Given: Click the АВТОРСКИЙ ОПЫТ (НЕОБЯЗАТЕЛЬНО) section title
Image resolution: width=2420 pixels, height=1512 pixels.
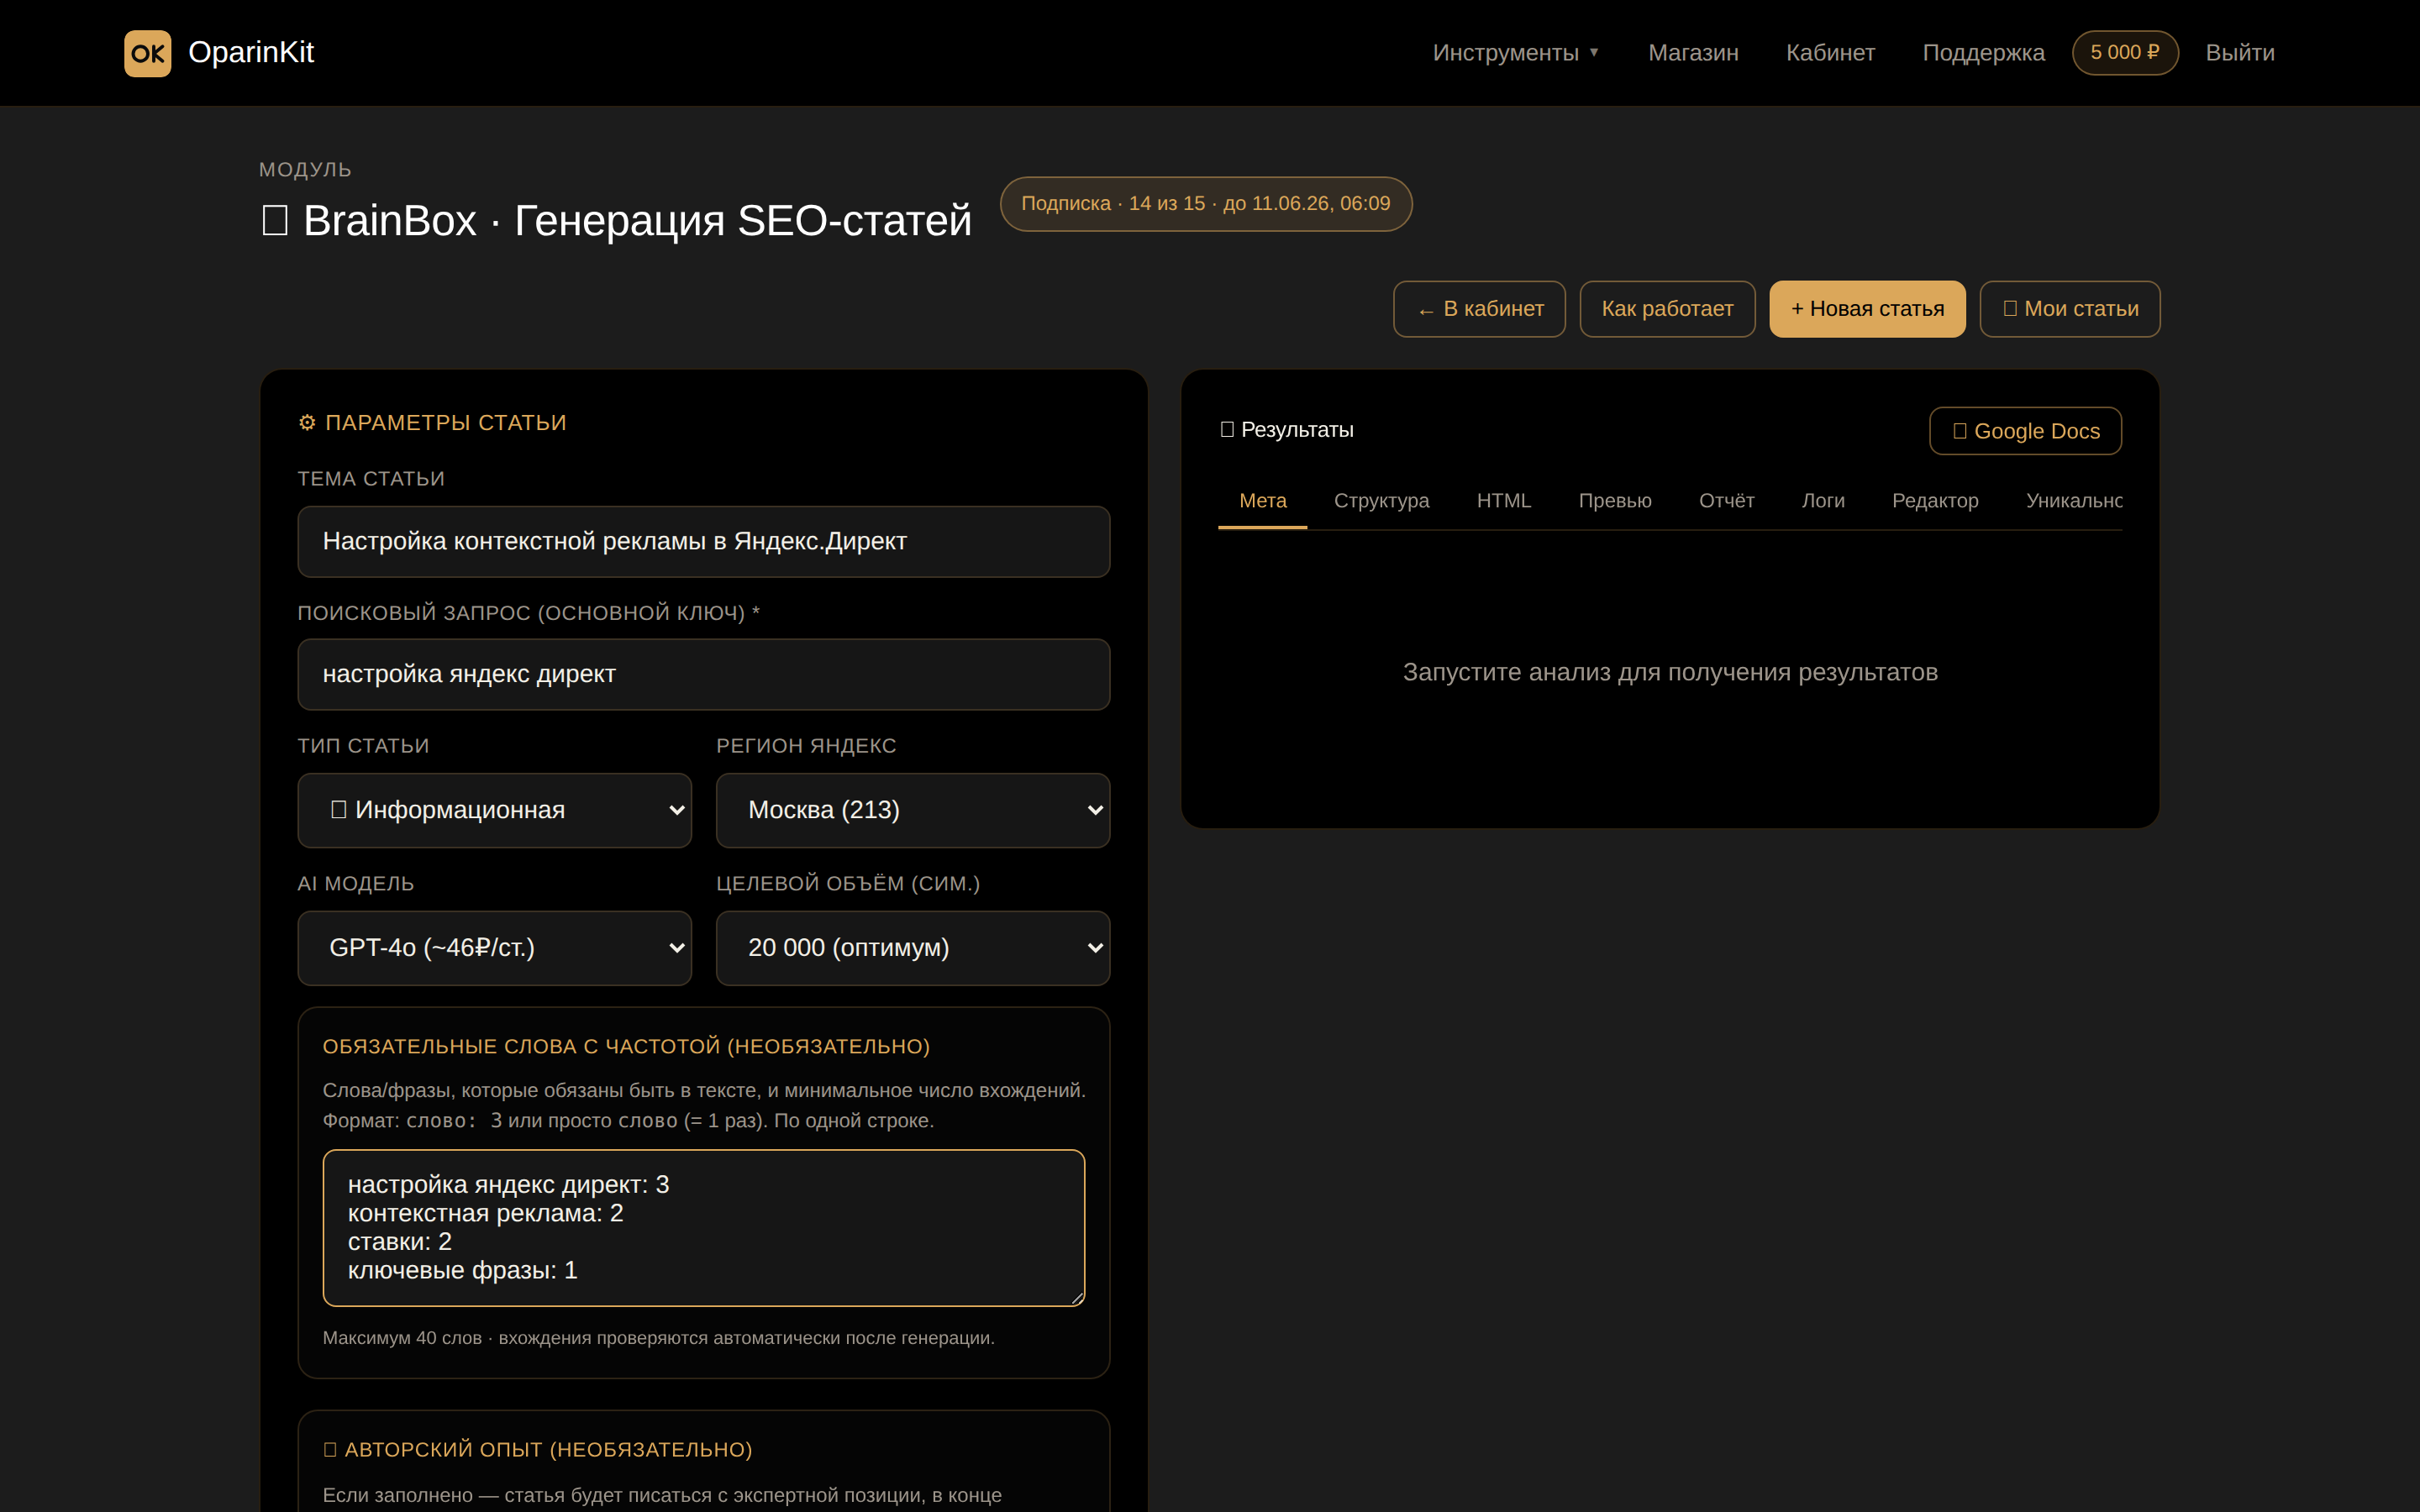Looking at the screenshot, I should coord(538,1450).
